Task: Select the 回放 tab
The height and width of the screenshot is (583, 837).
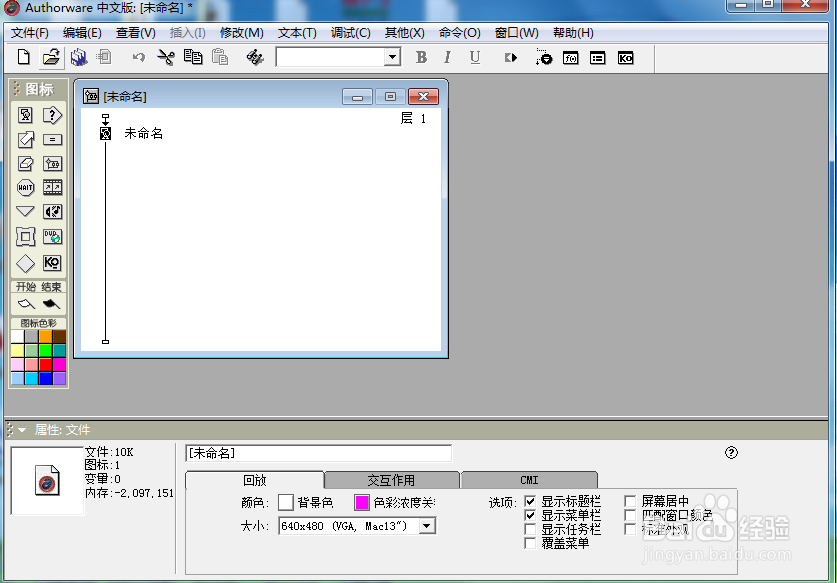Action: [x=255, y=480]
